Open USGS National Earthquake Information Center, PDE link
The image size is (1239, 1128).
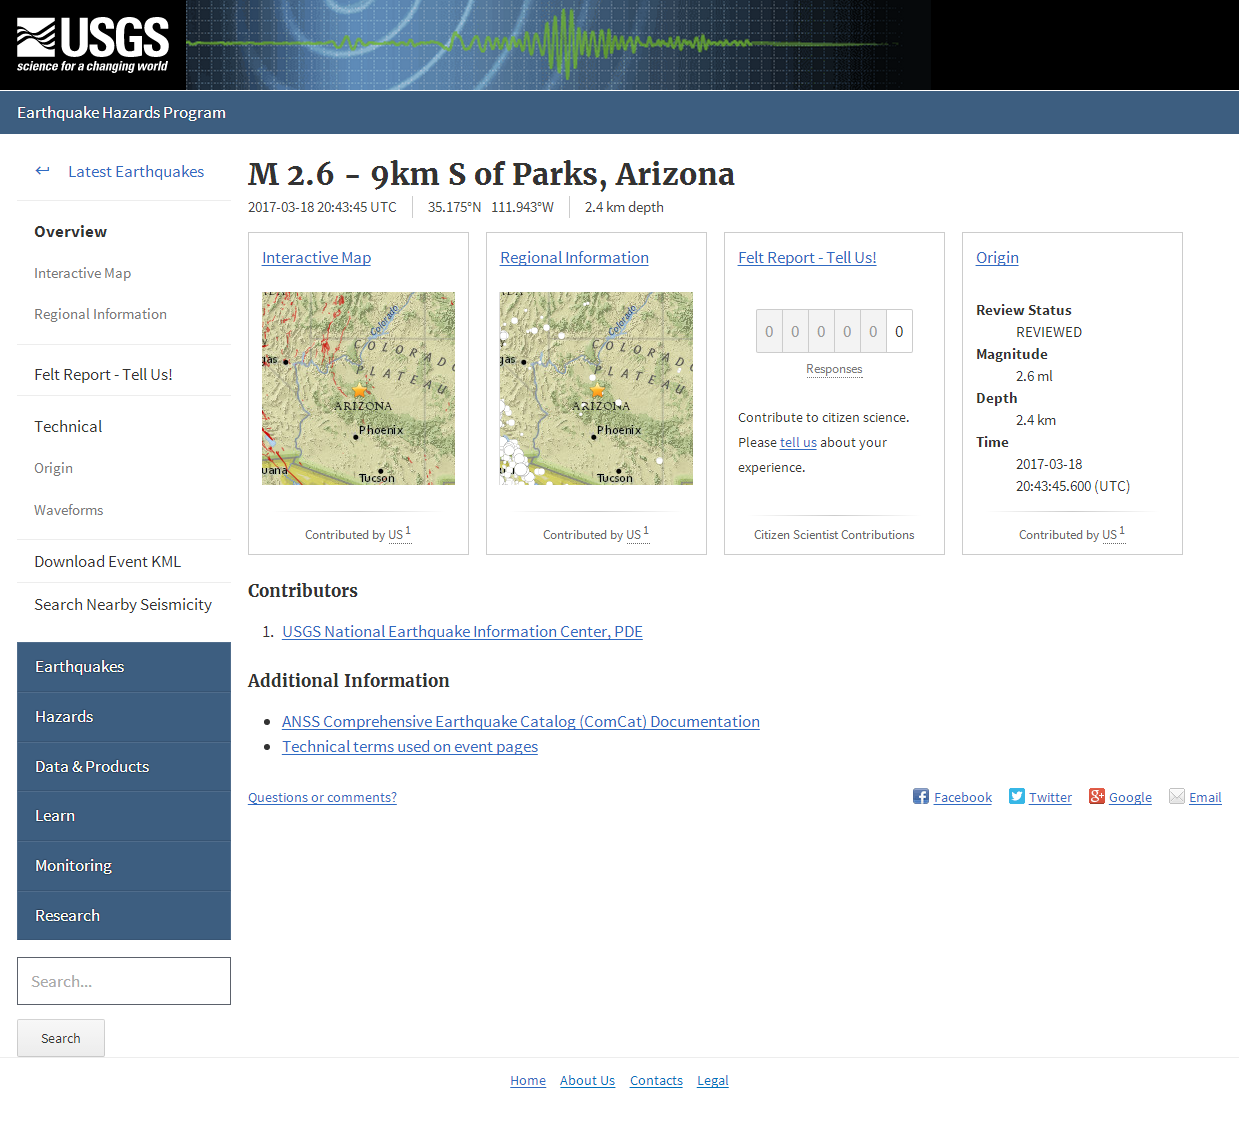tap(462, 631)
